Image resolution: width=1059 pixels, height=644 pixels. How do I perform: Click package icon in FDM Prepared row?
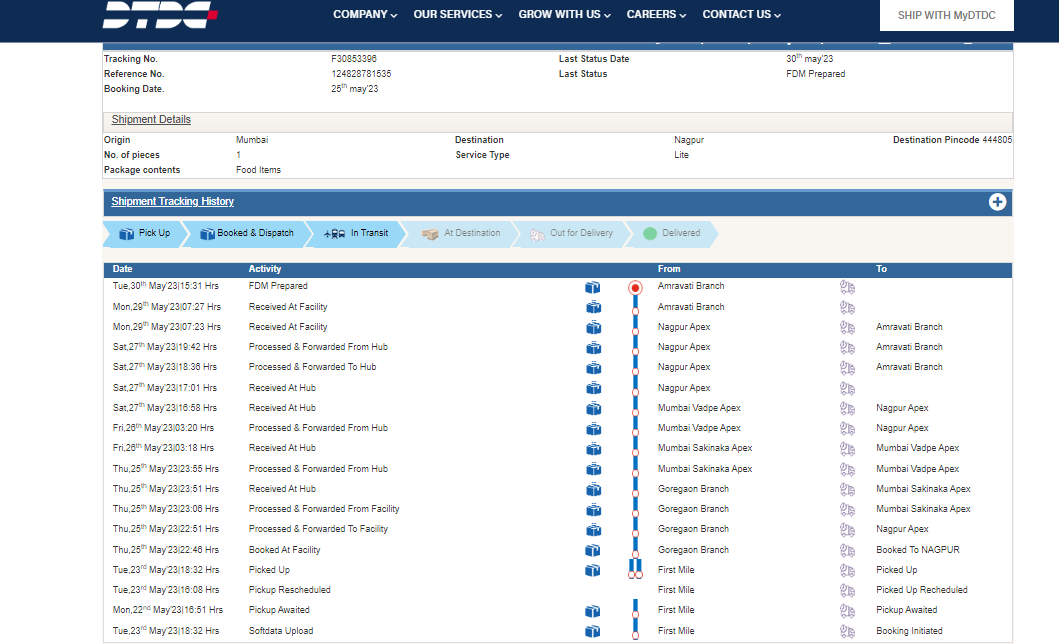(593, 287)
